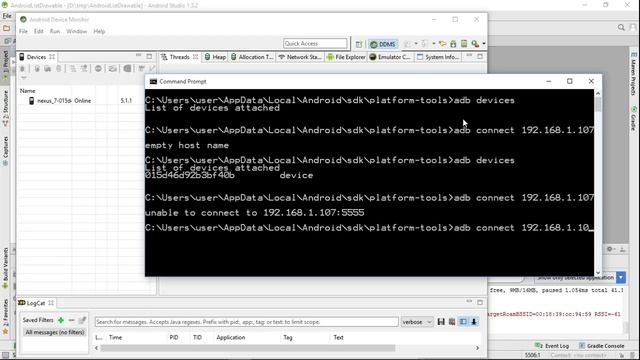
Task: Toggle the saved filters view display
Action: click(x=463, y=322)
